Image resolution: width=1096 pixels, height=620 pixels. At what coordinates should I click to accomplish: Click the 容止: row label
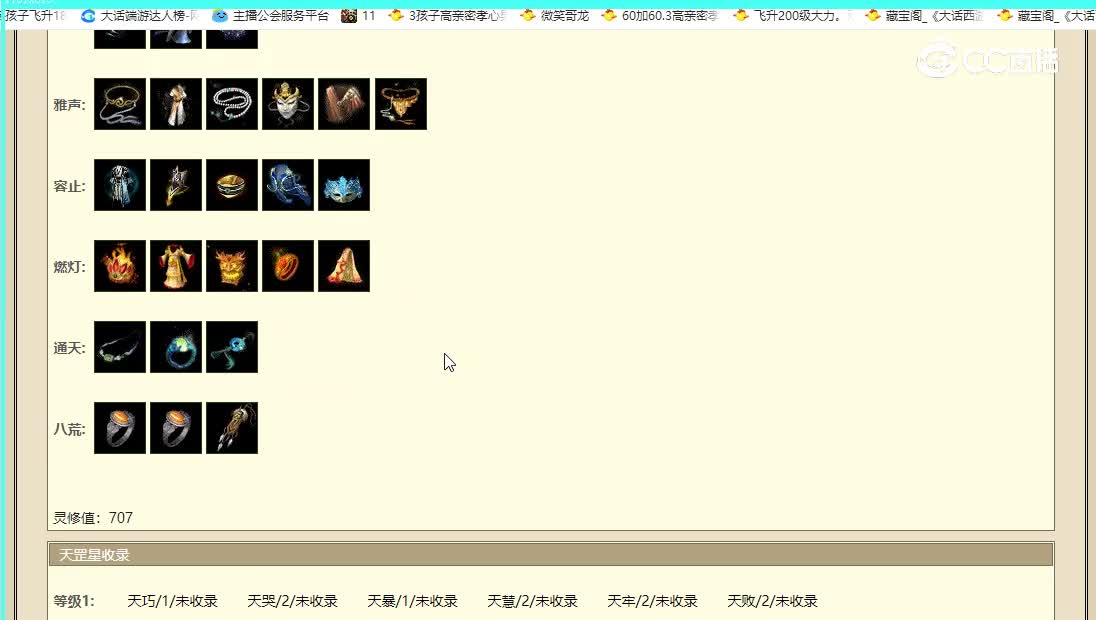point(70,187)
